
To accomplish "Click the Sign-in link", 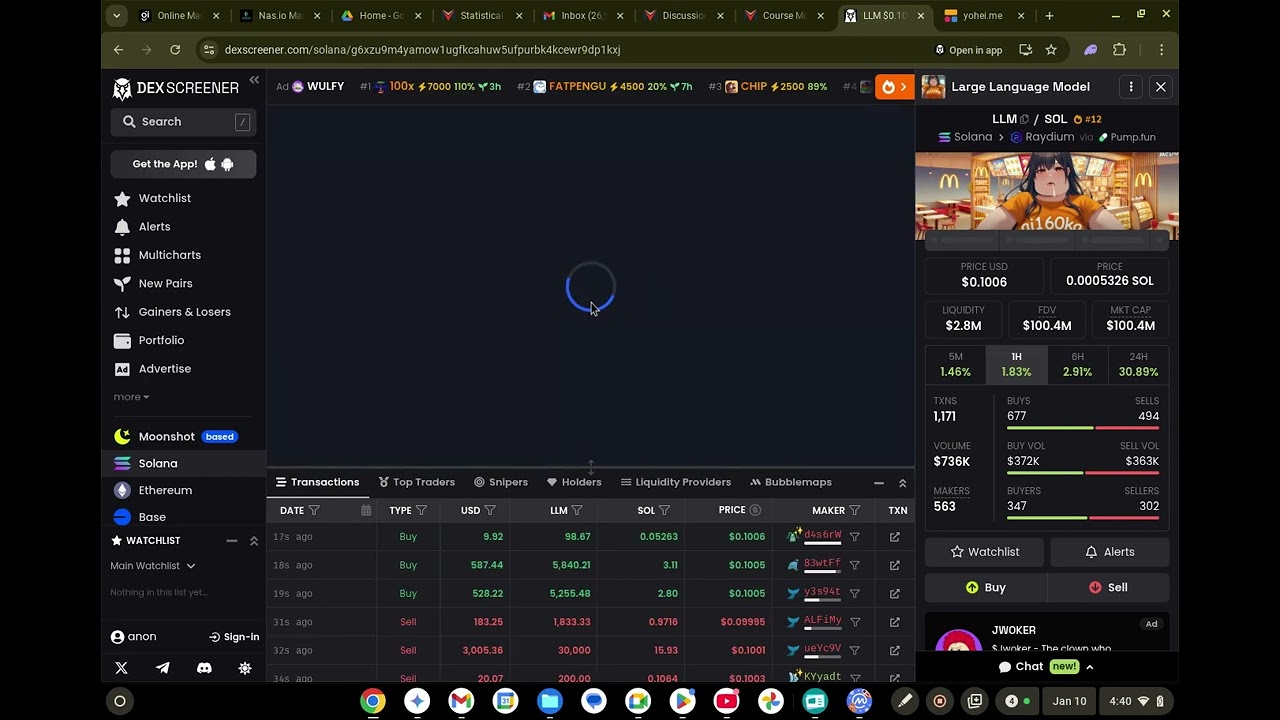I will (x=234, y=637).
